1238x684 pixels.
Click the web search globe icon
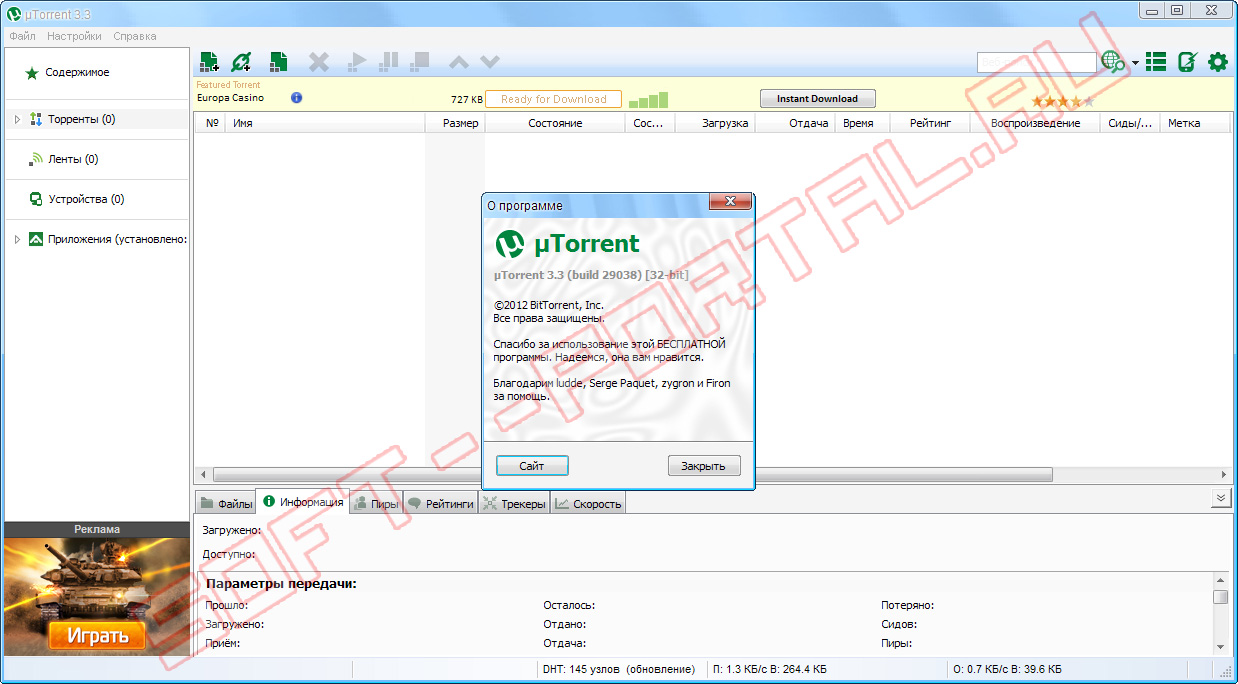(x=1112, y=62)
